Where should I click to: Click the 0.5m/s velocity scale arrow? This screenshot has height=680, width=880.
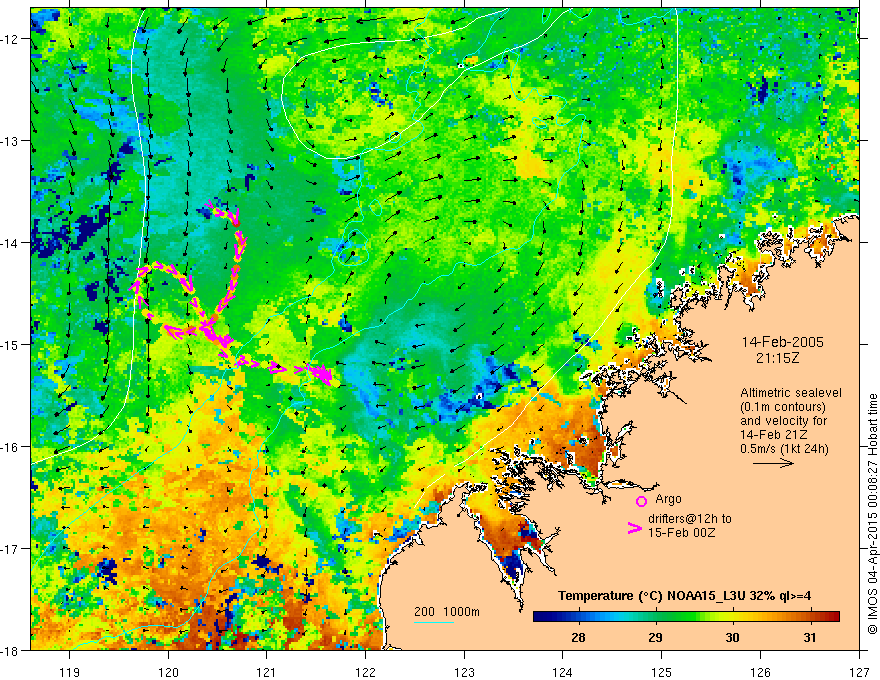[773, 463]
